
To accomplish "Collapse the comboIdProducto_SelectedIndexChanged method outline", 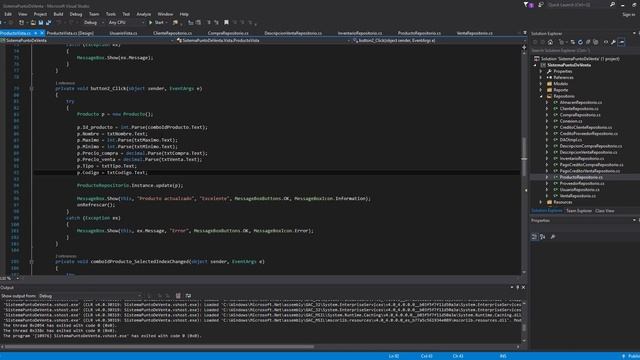I will pyautogui.click(x=31, y=262).
